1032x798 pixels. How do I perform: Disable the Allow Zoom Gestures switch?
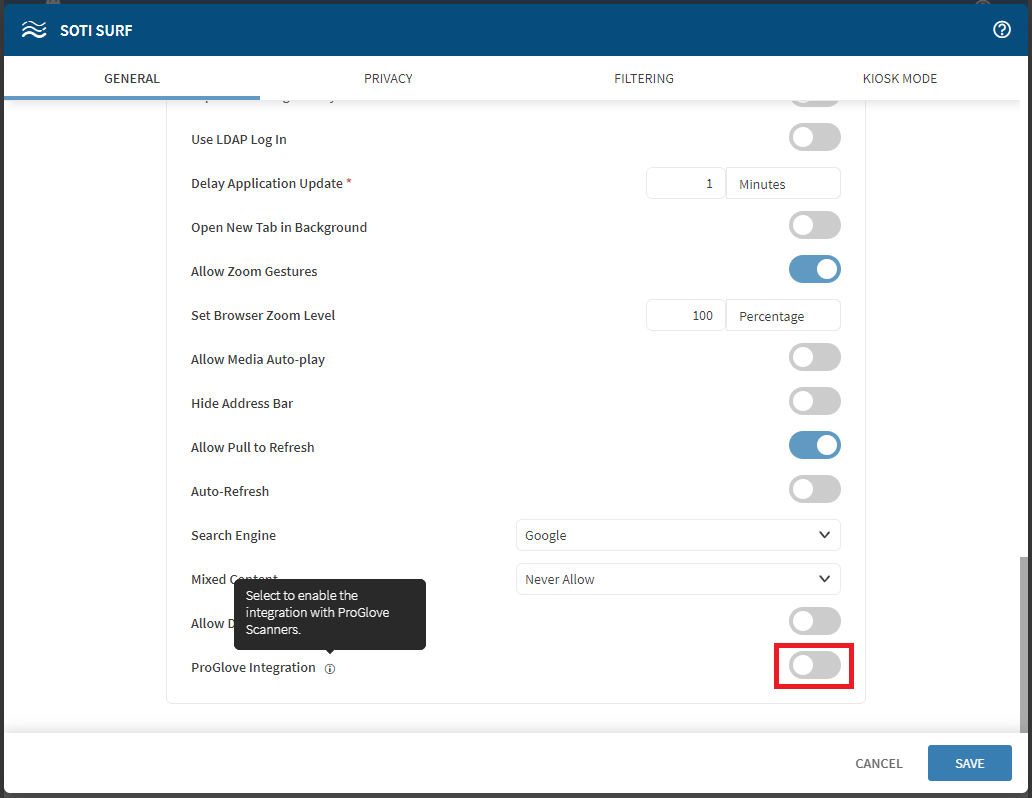coord(814,270)
